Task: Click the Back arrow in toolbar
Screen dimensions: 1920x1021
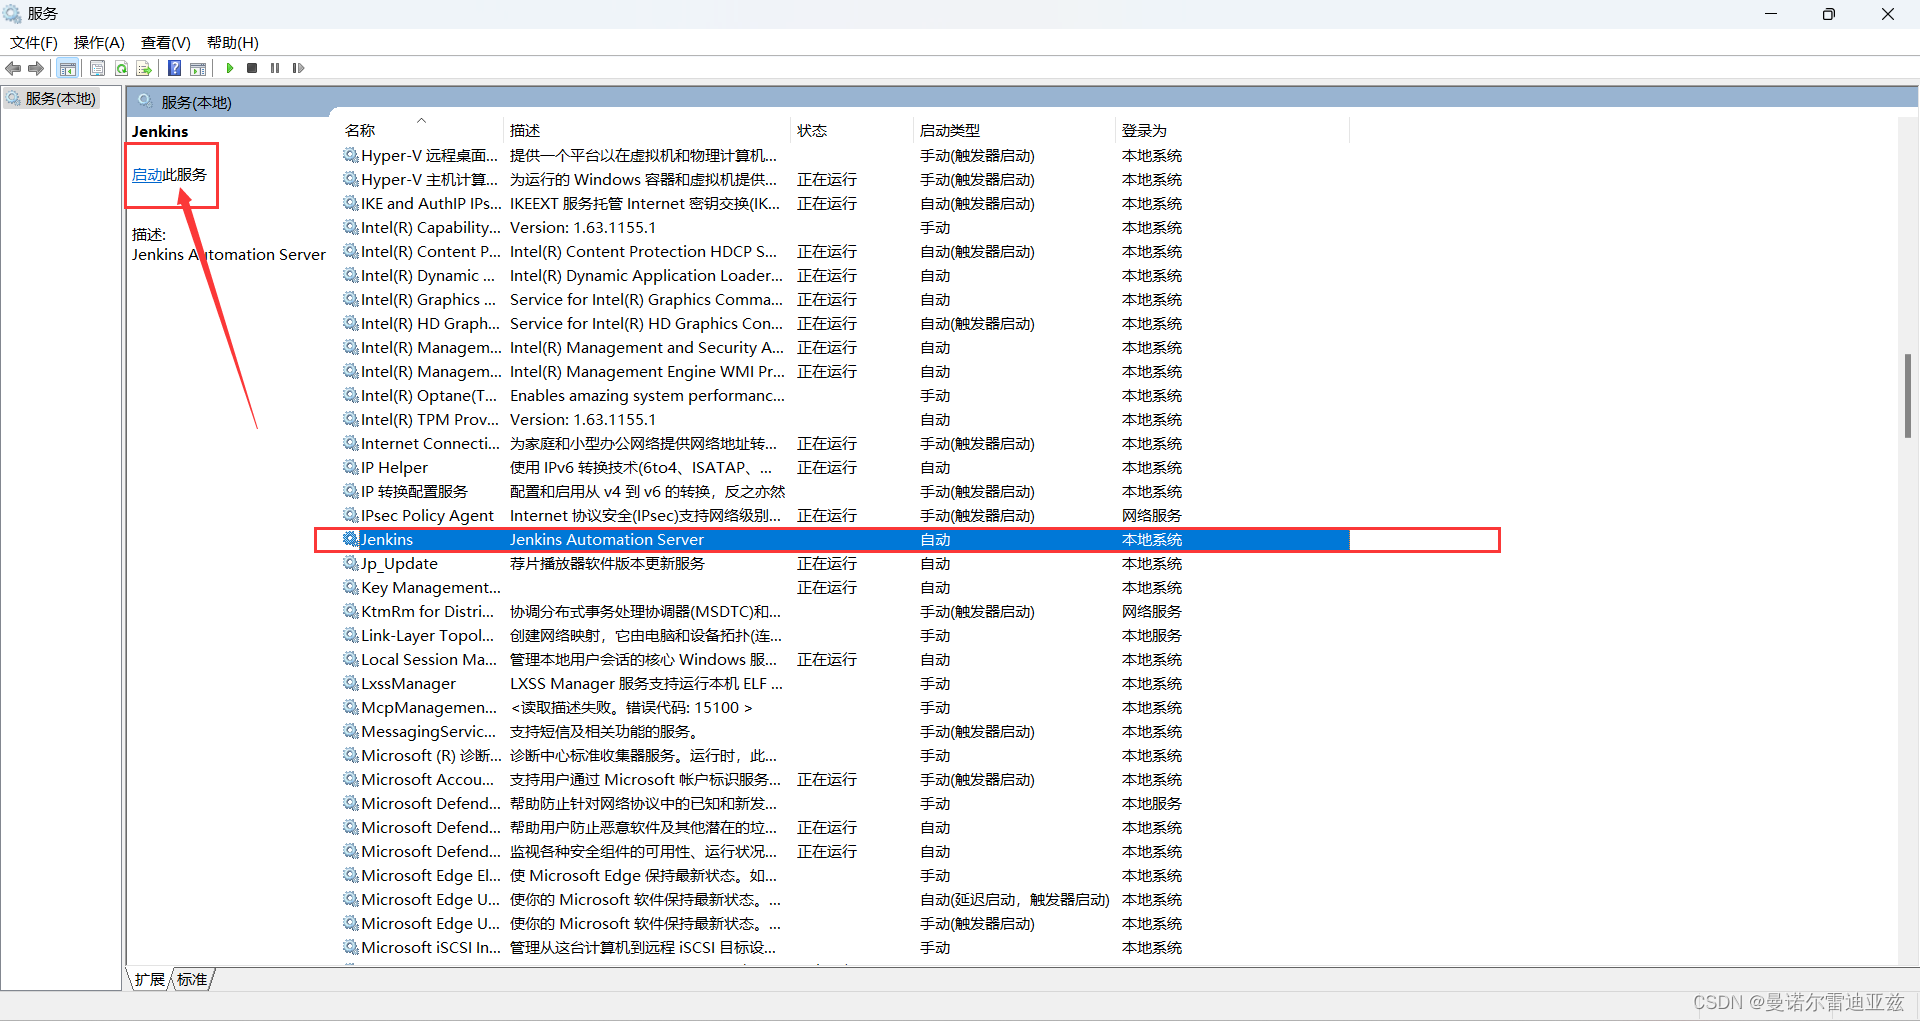Action: 13,68
